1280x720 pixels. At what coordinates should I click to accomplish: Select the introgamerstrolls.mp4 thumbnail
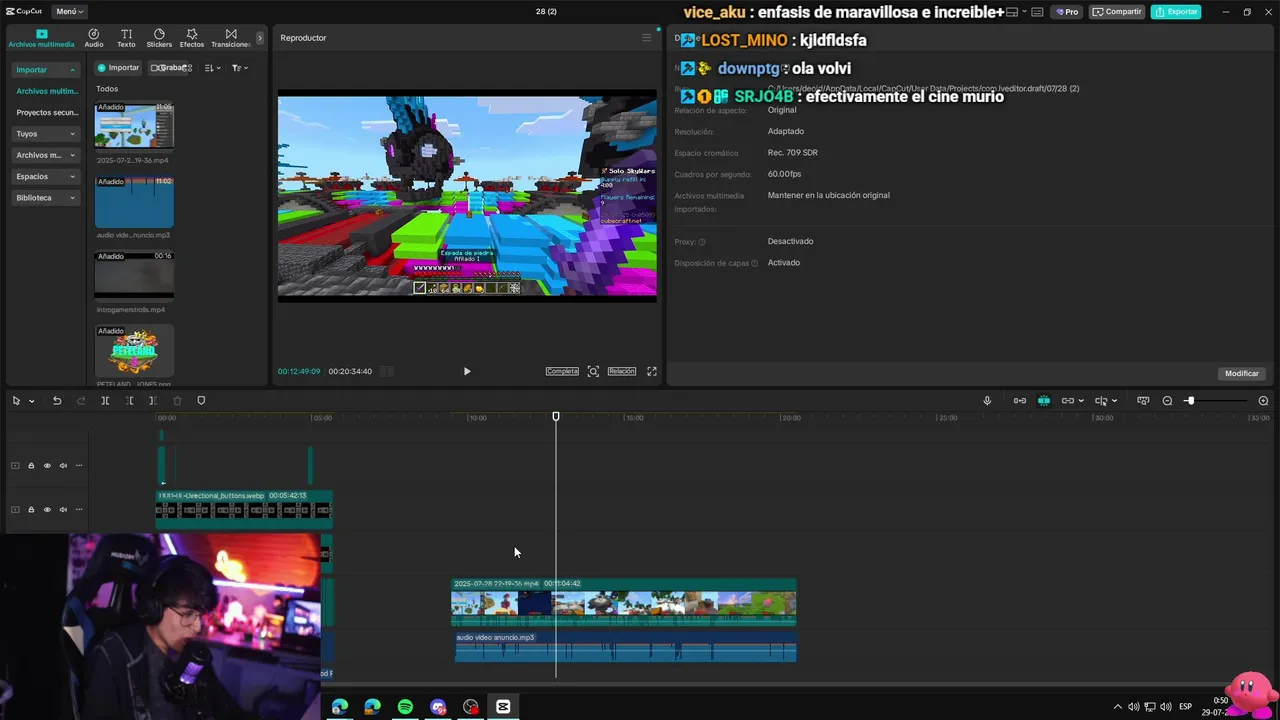[134, 276]
